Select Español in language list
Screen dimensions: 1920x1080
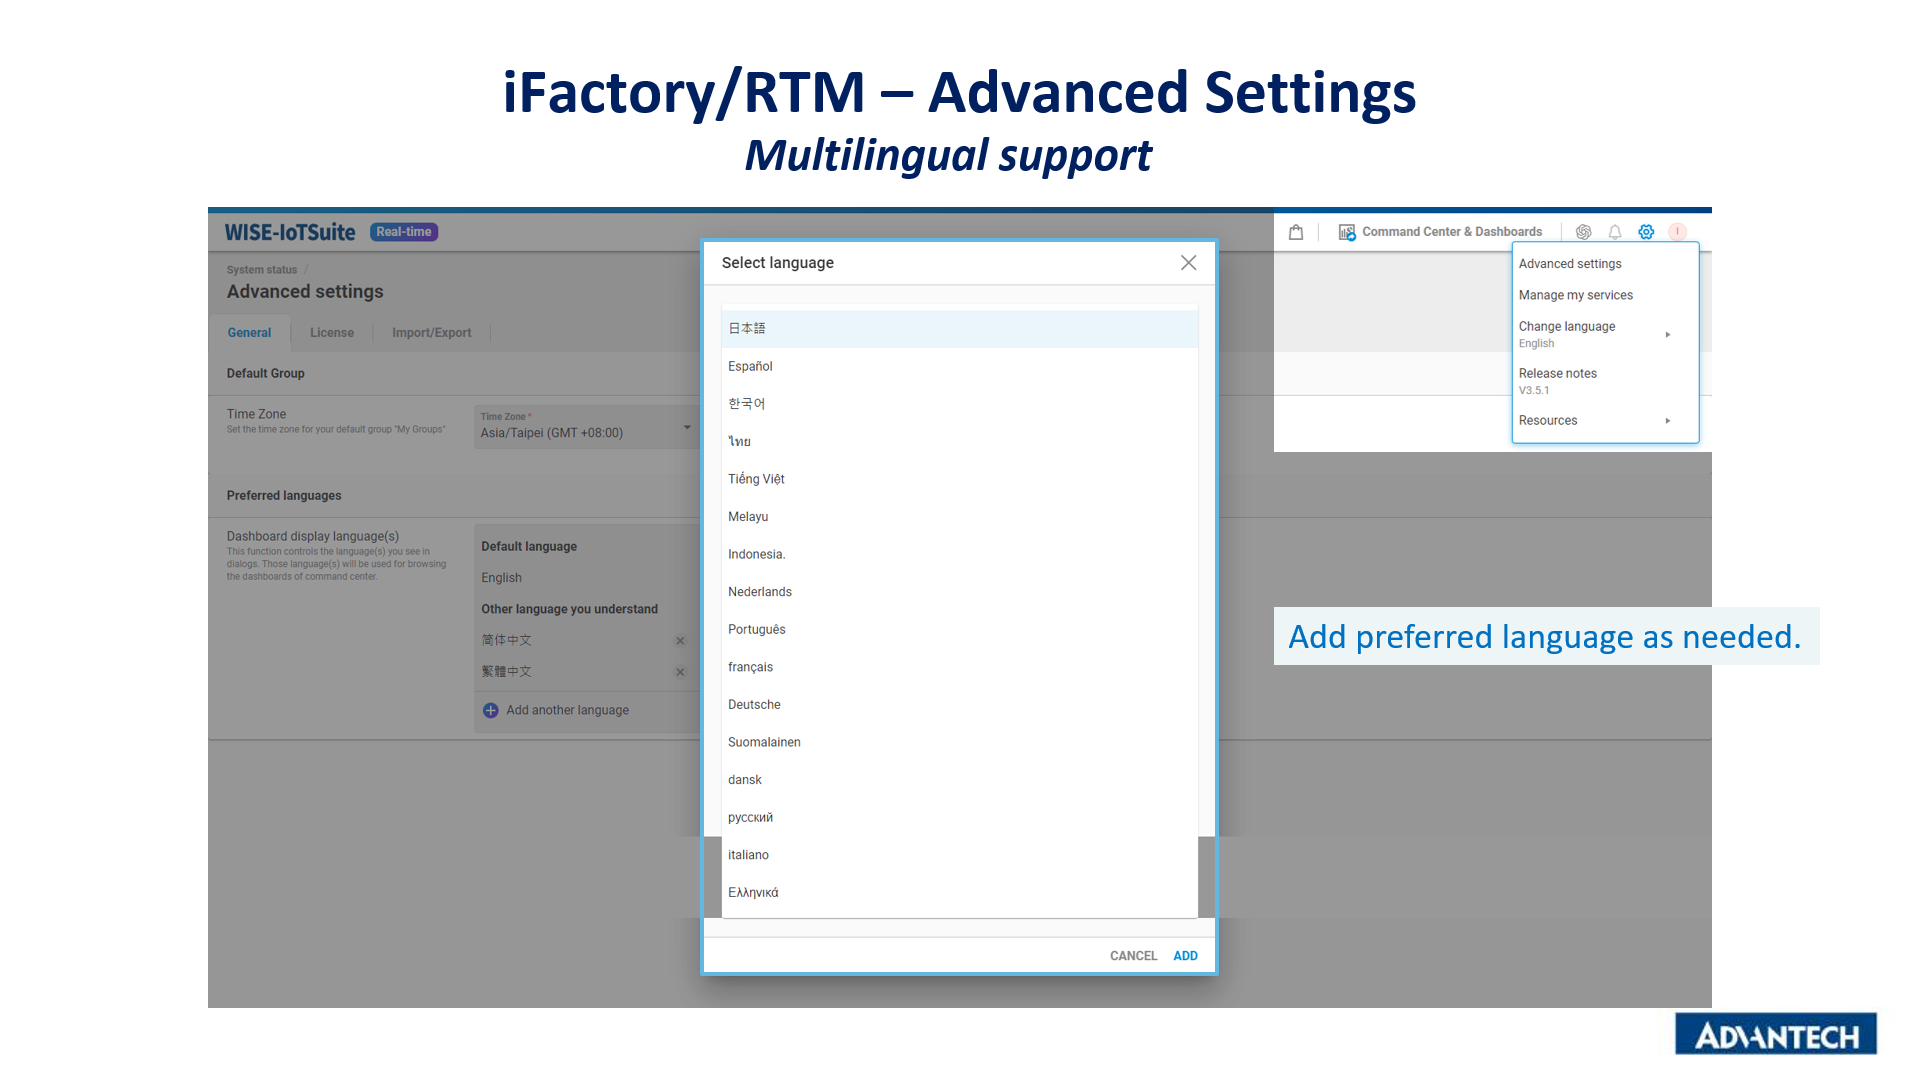click(x=959, y=367)
